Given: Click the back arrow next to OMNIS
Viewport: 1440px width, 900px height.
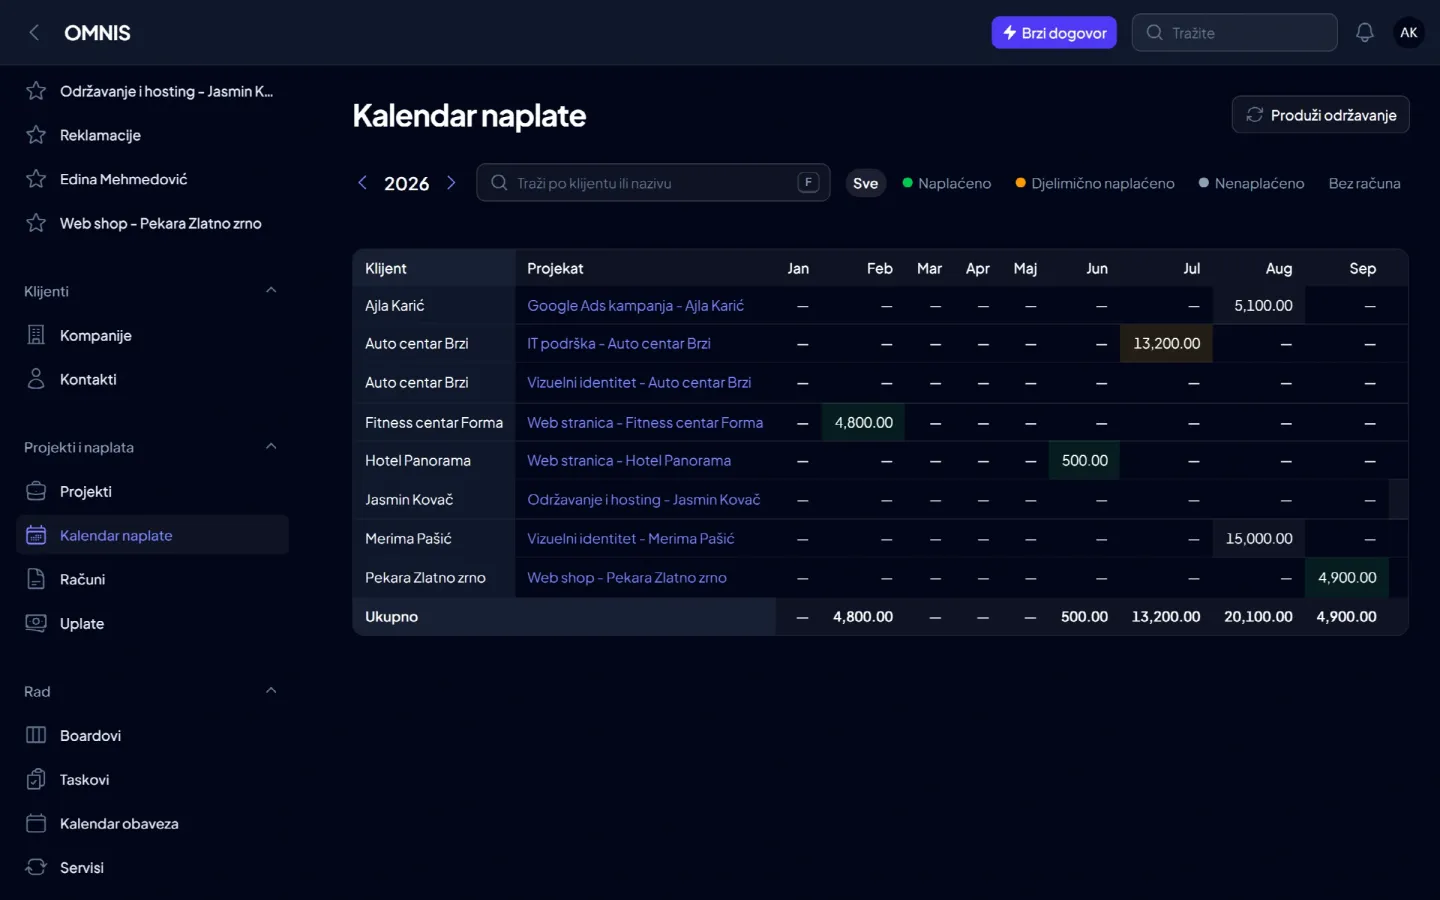Looking at the screenshot, I should click(x=34, y=33).
